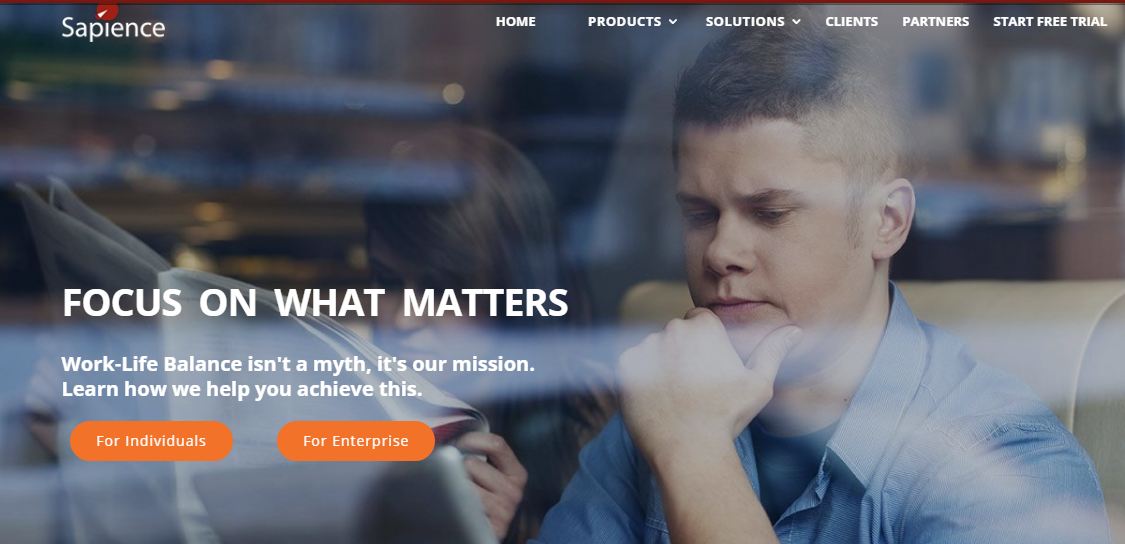Choose the For Enterprise button
Screen dimensions: 1125x544
tap(356, 441)
